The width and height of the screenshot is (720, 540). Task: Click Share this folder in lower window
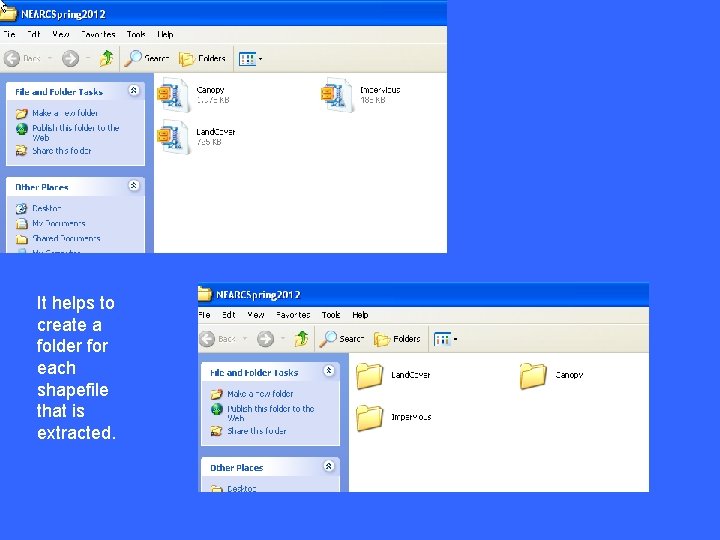coord(257,431)
